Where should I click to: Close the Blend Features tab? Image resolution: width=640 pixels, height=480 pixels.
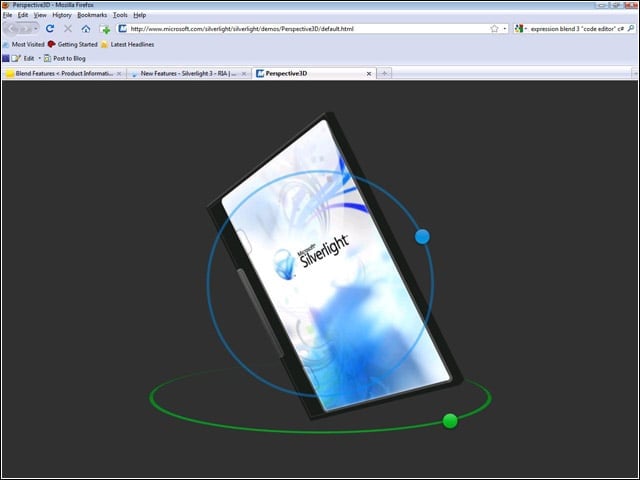(x=119, y=73)
